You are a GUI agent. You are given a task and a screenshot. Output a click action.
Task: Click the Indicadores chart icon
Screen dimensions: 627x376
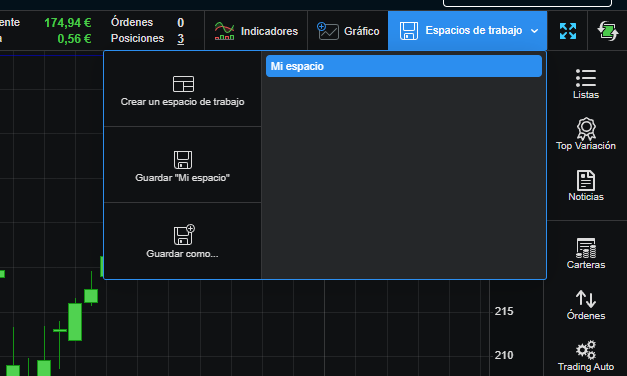[224, 31]
